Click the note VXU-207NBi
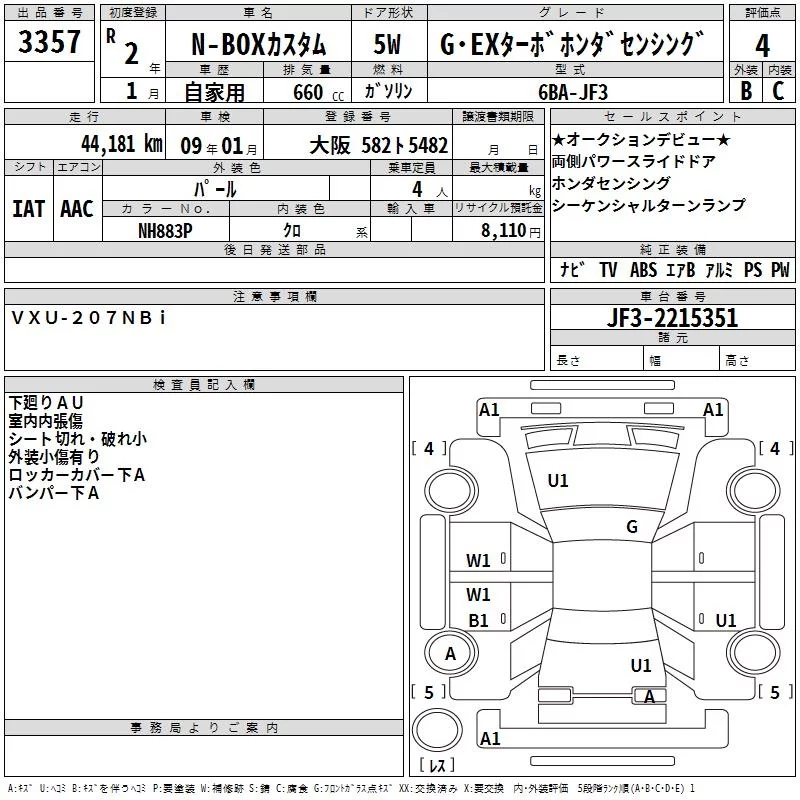The image size is (800, 800). coord(88,318)
